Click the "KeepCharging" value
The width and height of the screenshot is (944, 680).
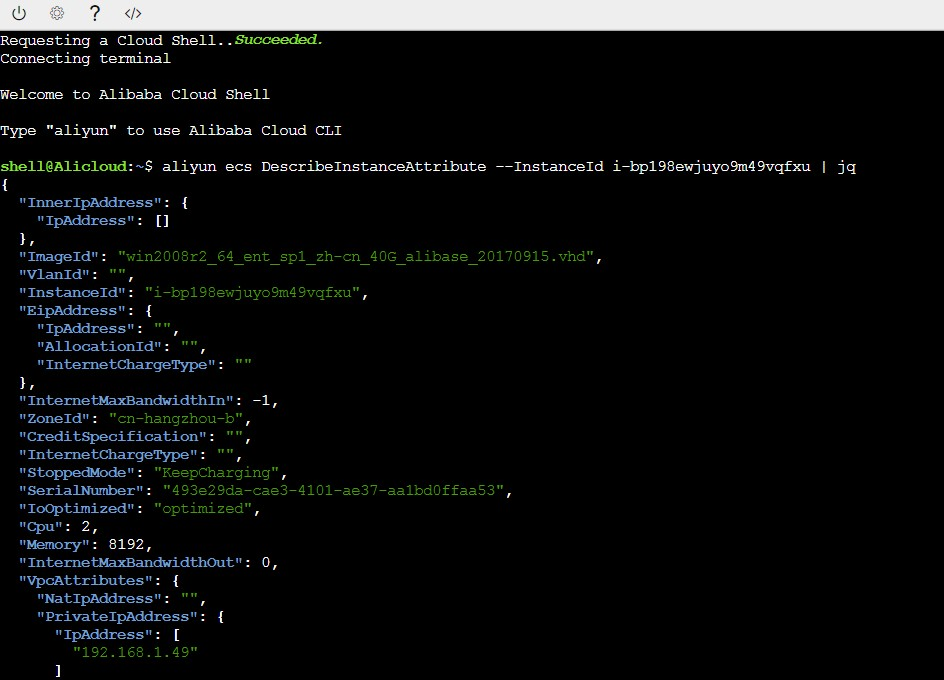tap(216, 473)
